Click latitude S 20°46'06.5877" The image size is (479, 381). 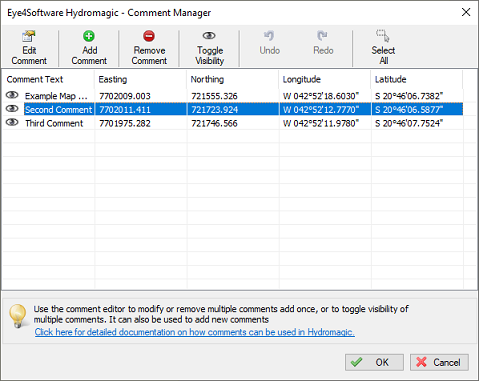click(409, 110)
